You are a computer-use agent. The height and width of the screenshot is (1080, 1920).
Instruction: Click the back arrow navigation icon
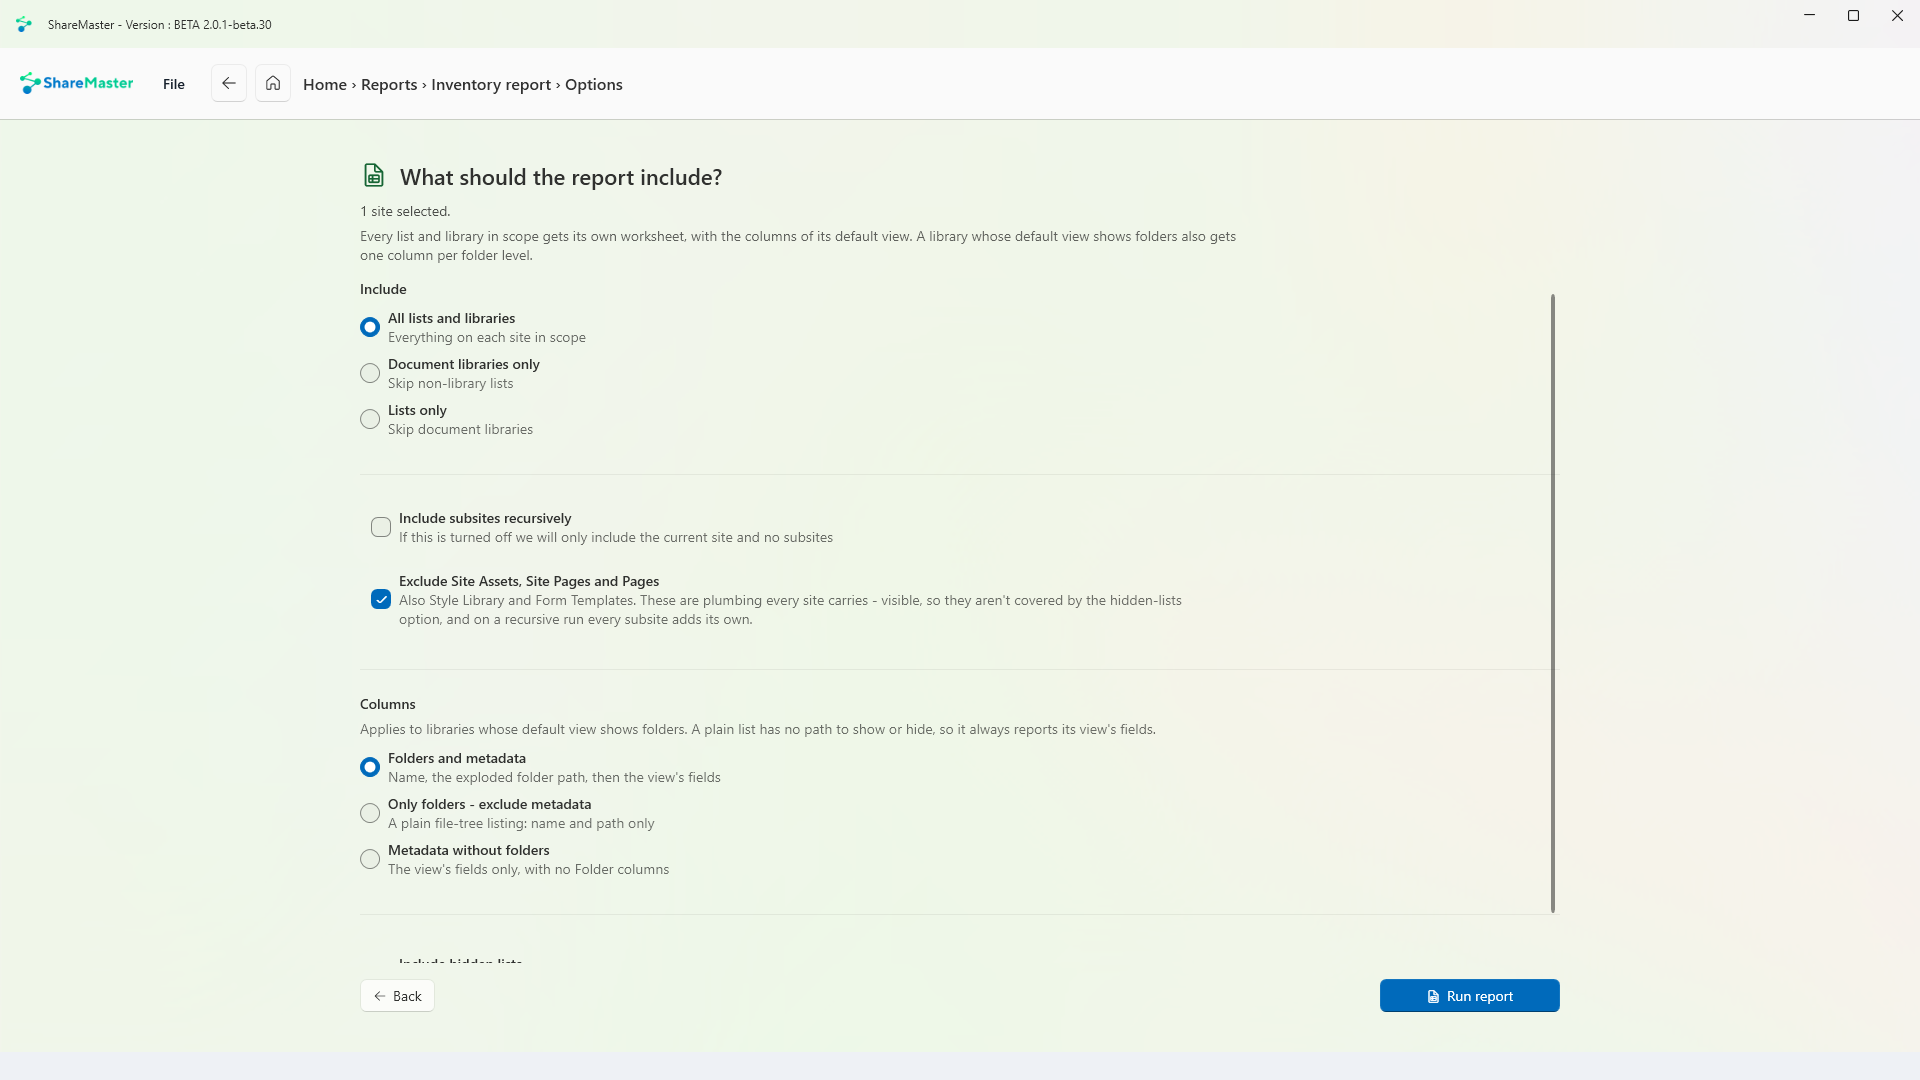pos(229,84)
